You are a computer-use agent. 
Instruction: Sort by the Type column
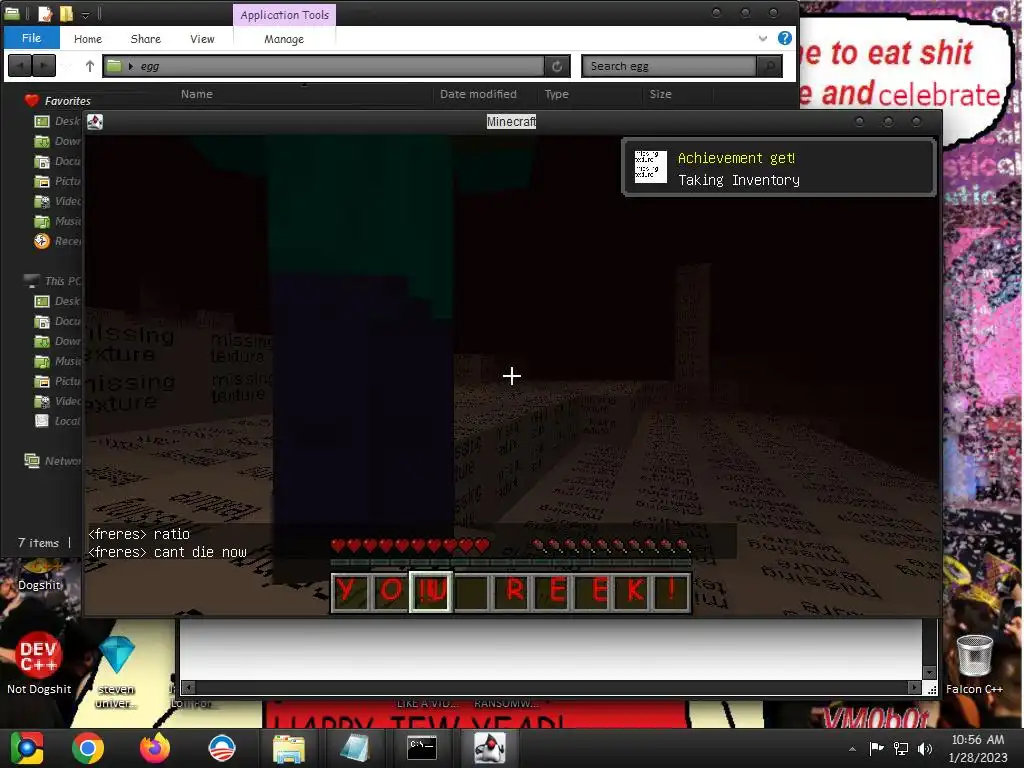(x=556, y=94)
